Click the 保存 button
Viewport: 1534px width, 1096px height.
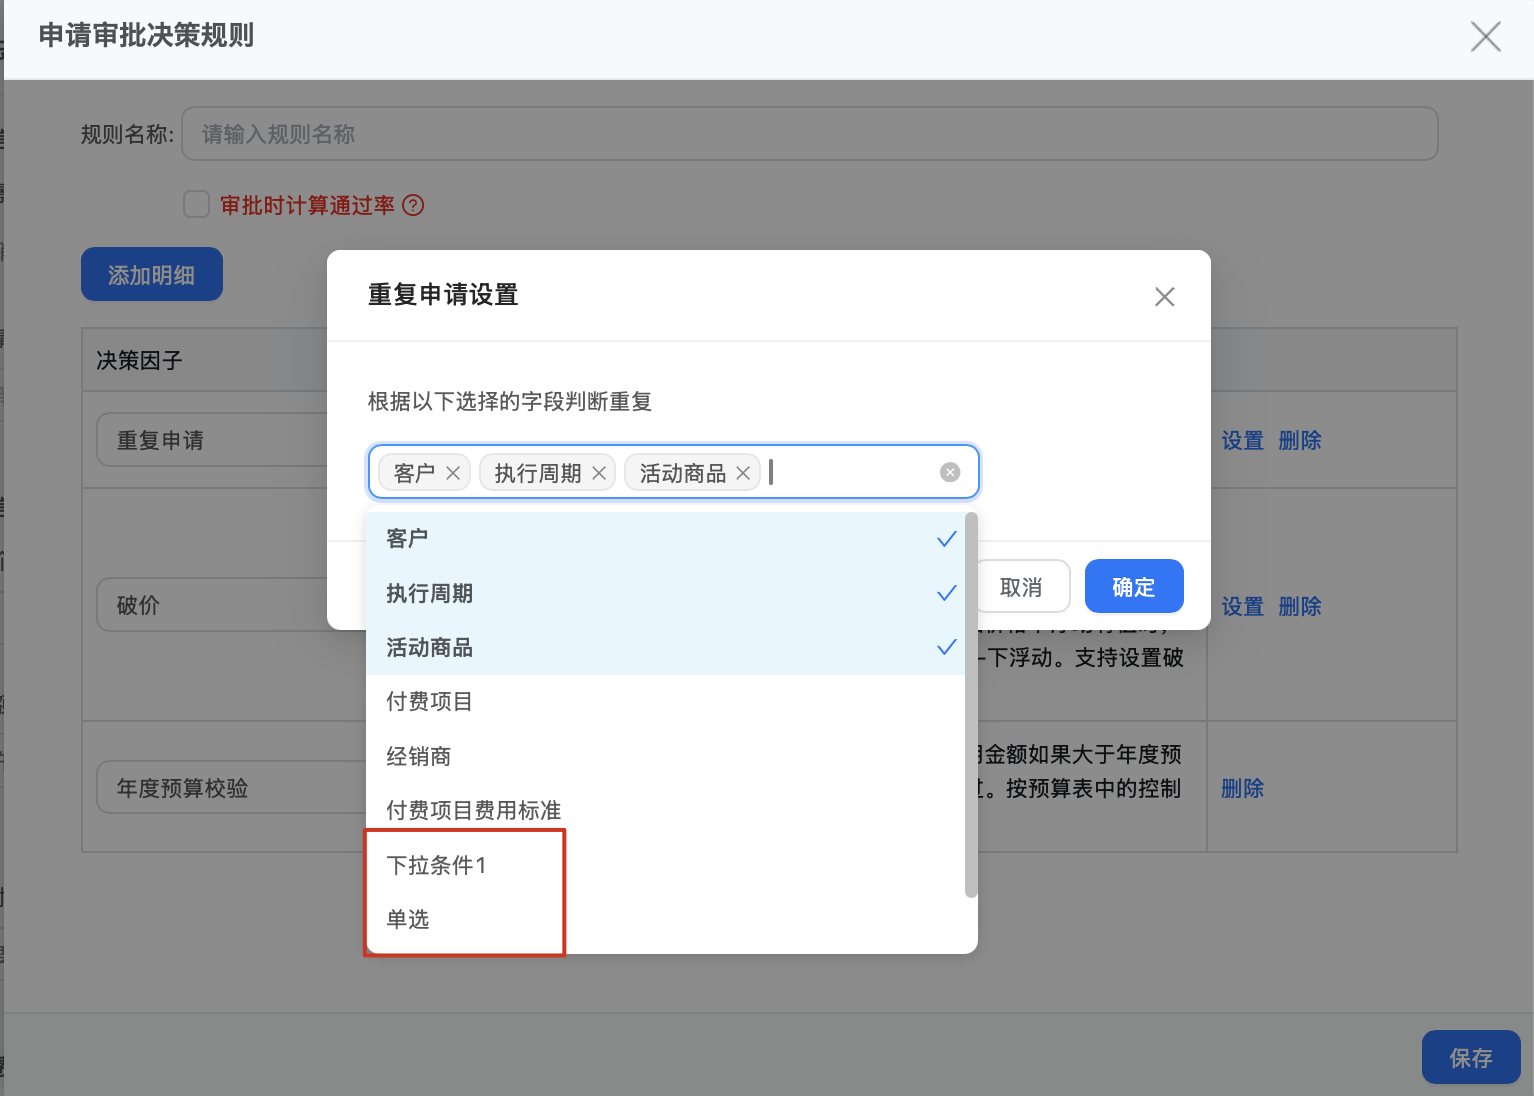(1471, 1057)
